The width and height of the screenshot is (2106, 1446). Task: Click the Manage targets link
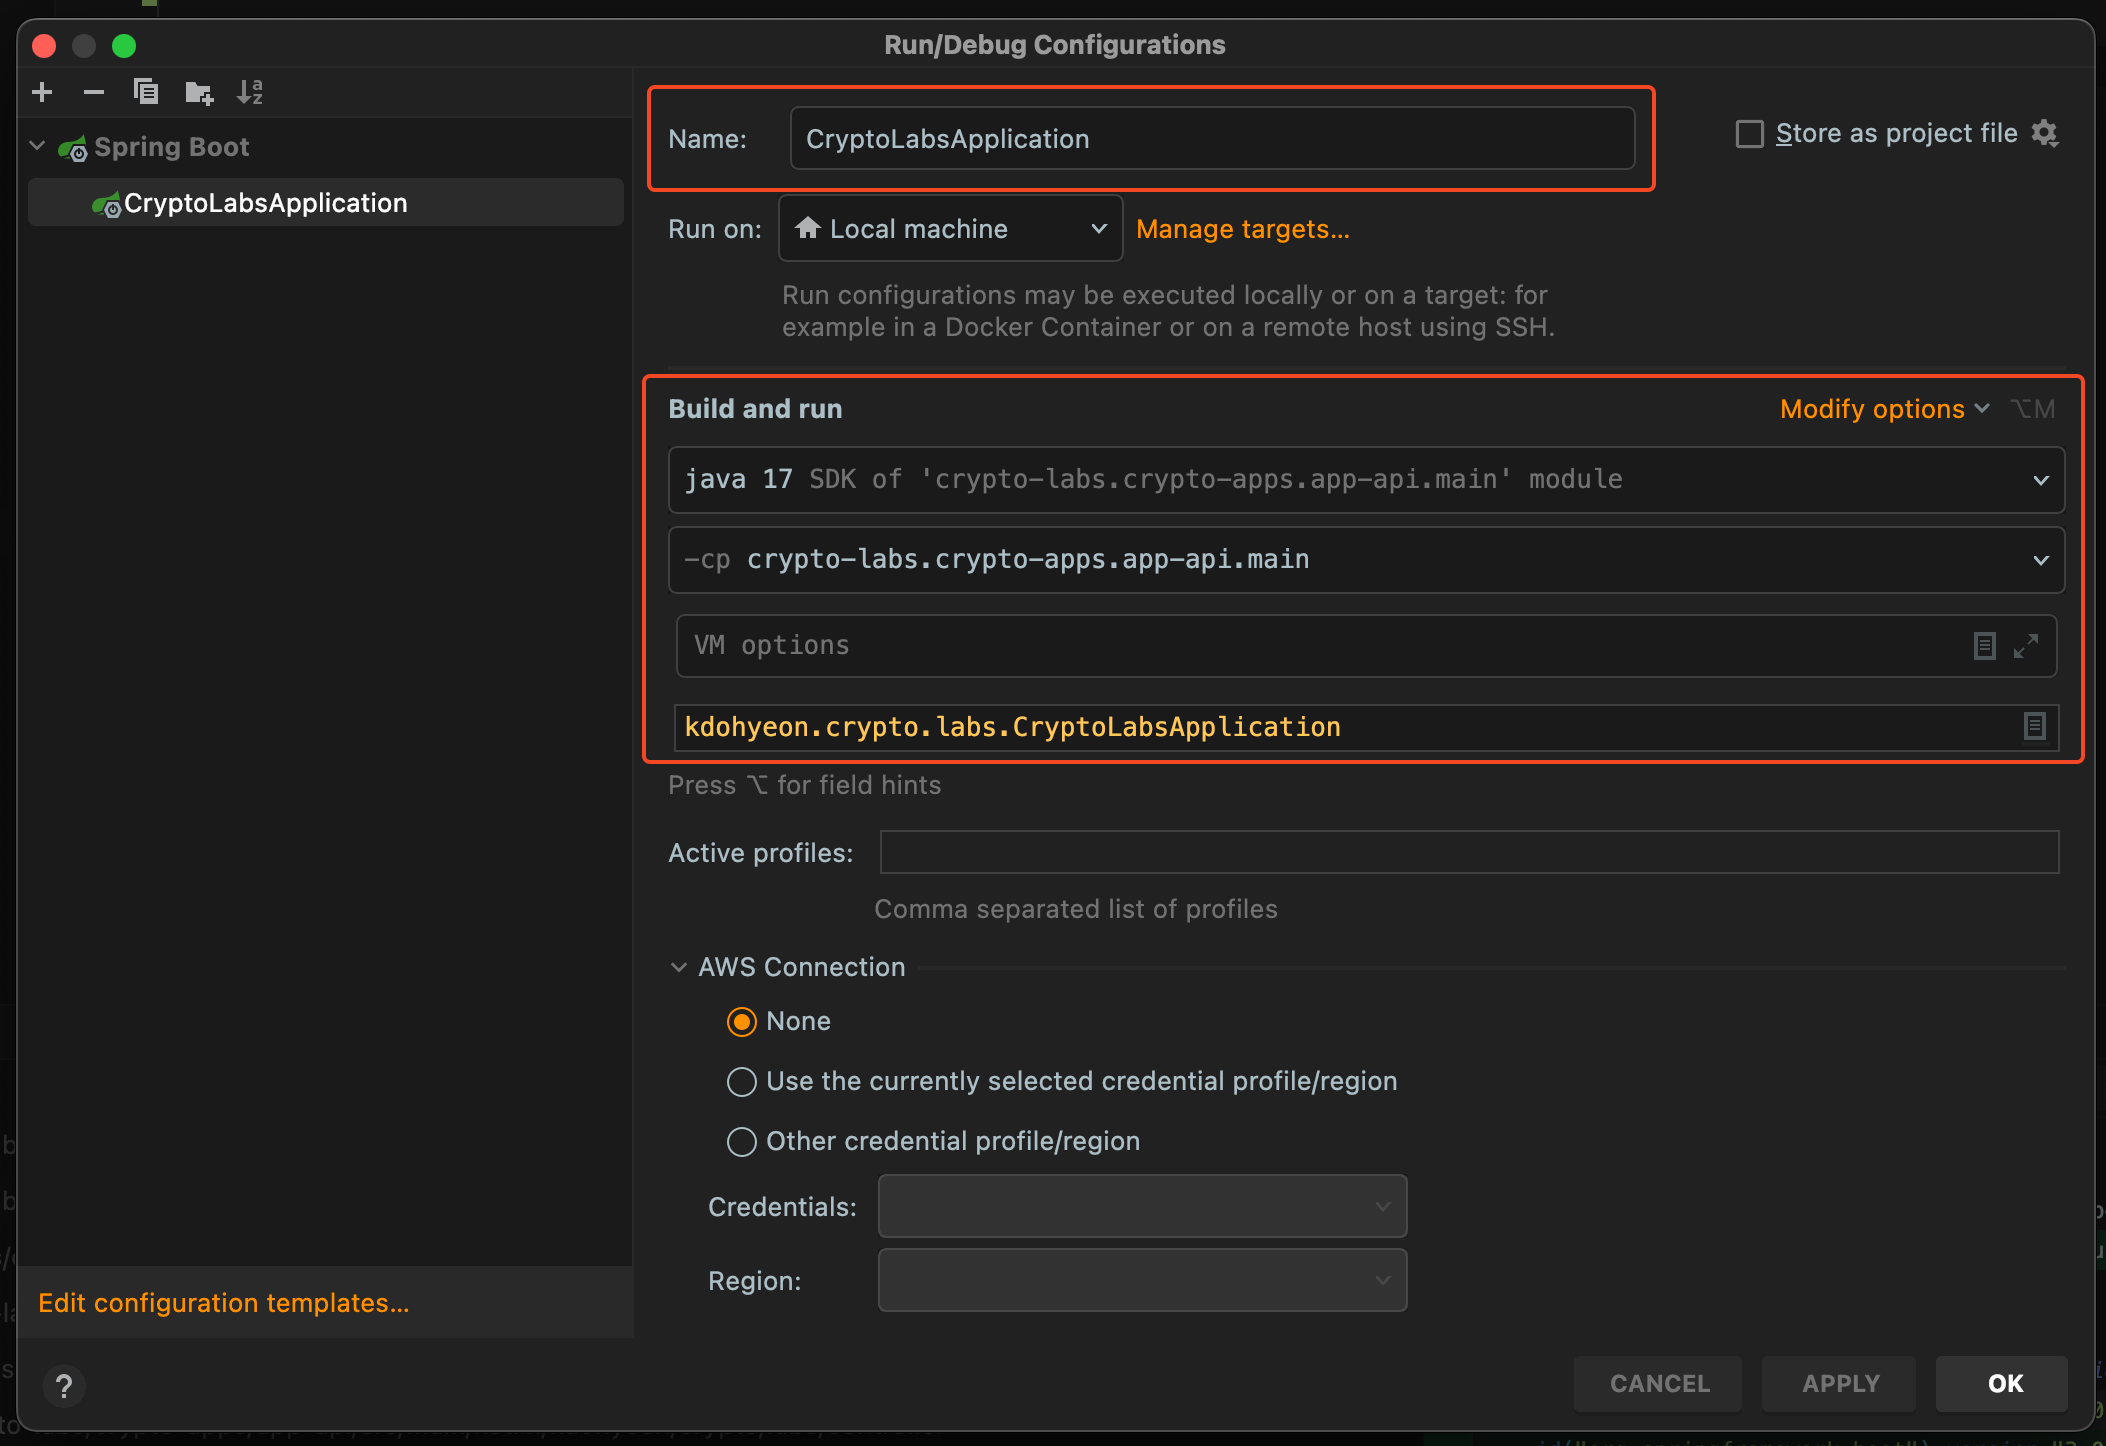pos(1242,229)
